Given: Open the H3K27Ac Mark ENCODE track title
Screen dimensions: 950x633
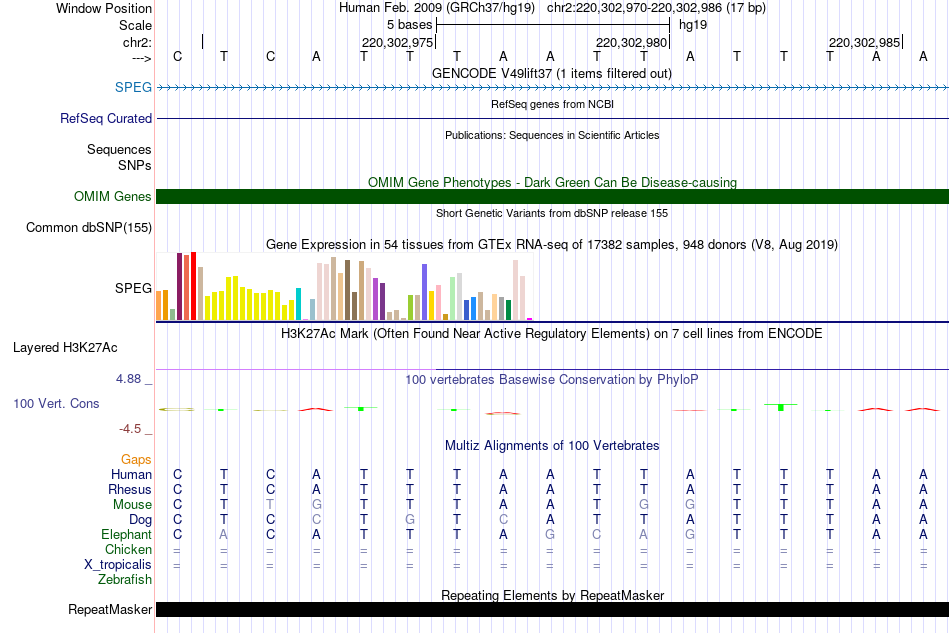Looking at the screenshot, I should [552, 334].
